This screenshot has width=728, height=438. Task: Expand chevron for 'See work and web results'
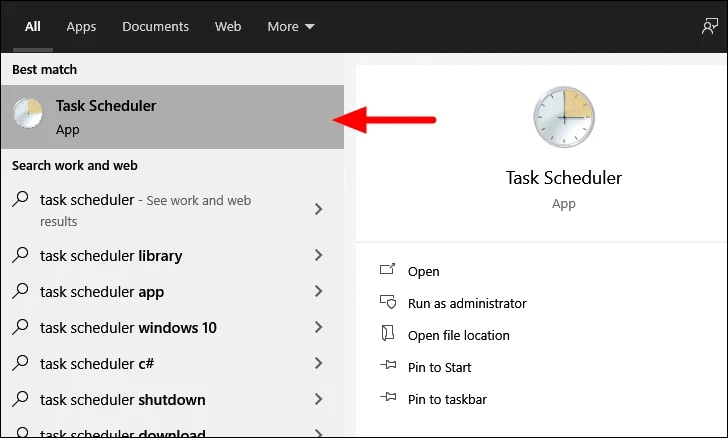click(x=318, y=209)
